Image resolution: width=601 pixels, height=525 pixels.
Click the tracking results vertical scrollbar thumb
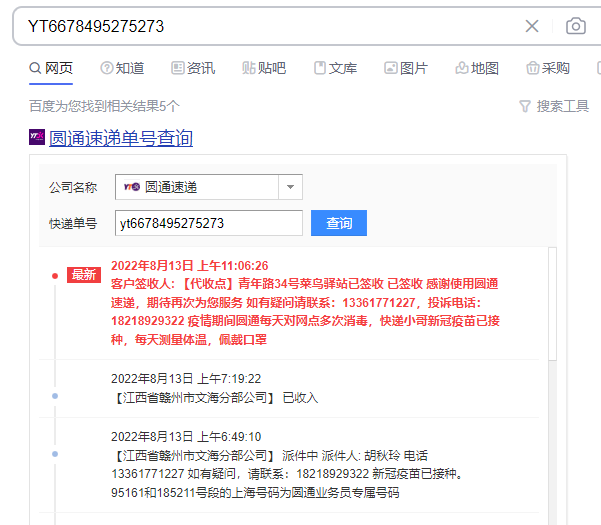[552, 304]
